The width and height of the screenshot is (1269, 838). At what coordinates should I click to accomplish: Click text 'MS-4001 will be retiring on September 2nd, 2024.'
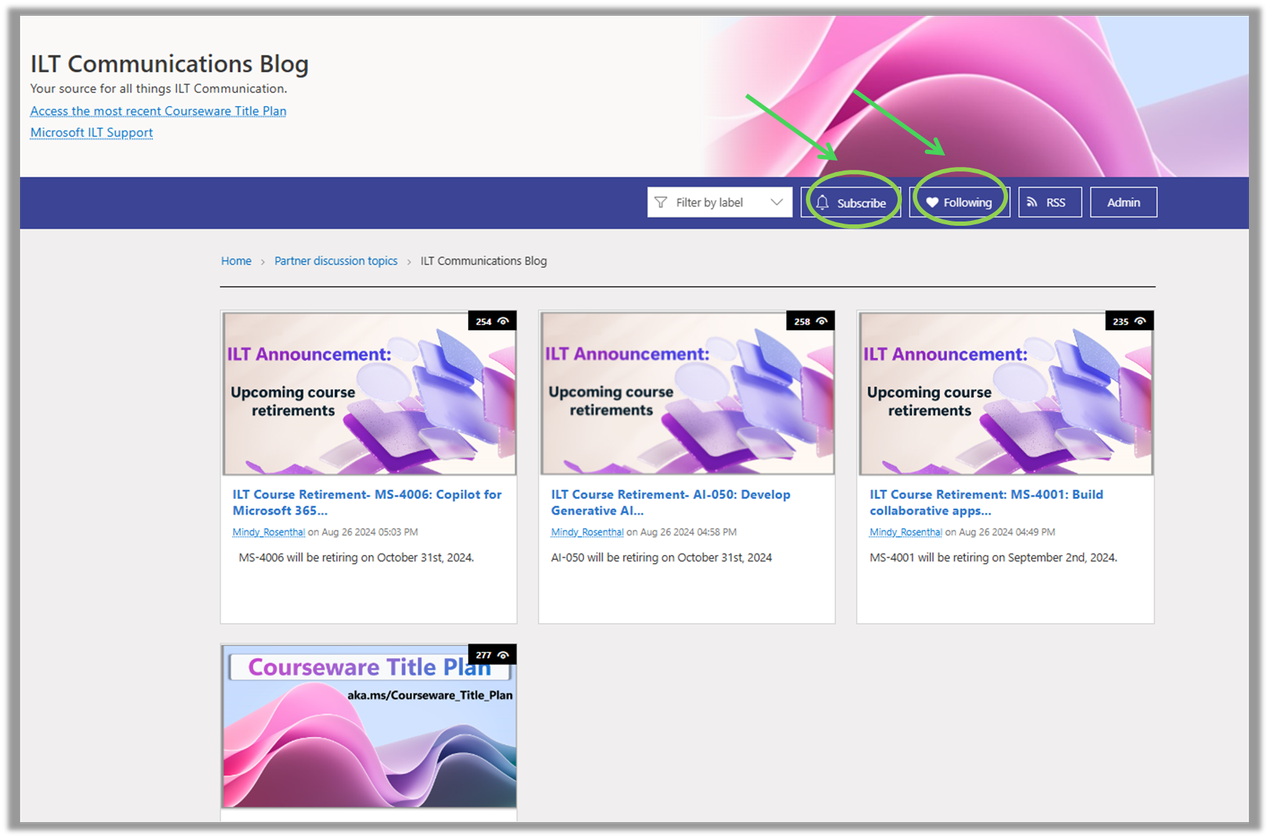pos(993,557)
